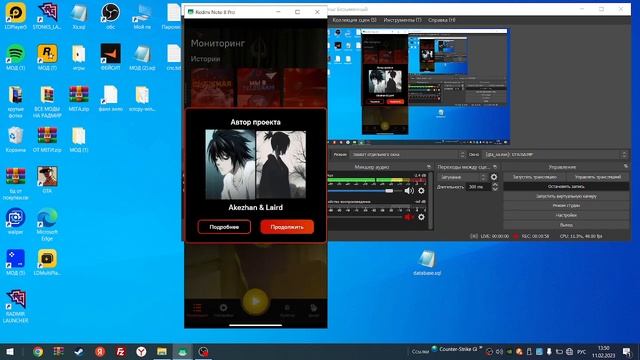This screenshot has height=360, width=640.
Task: Open the Settings button in OBS controls
Action: (566, 215)
